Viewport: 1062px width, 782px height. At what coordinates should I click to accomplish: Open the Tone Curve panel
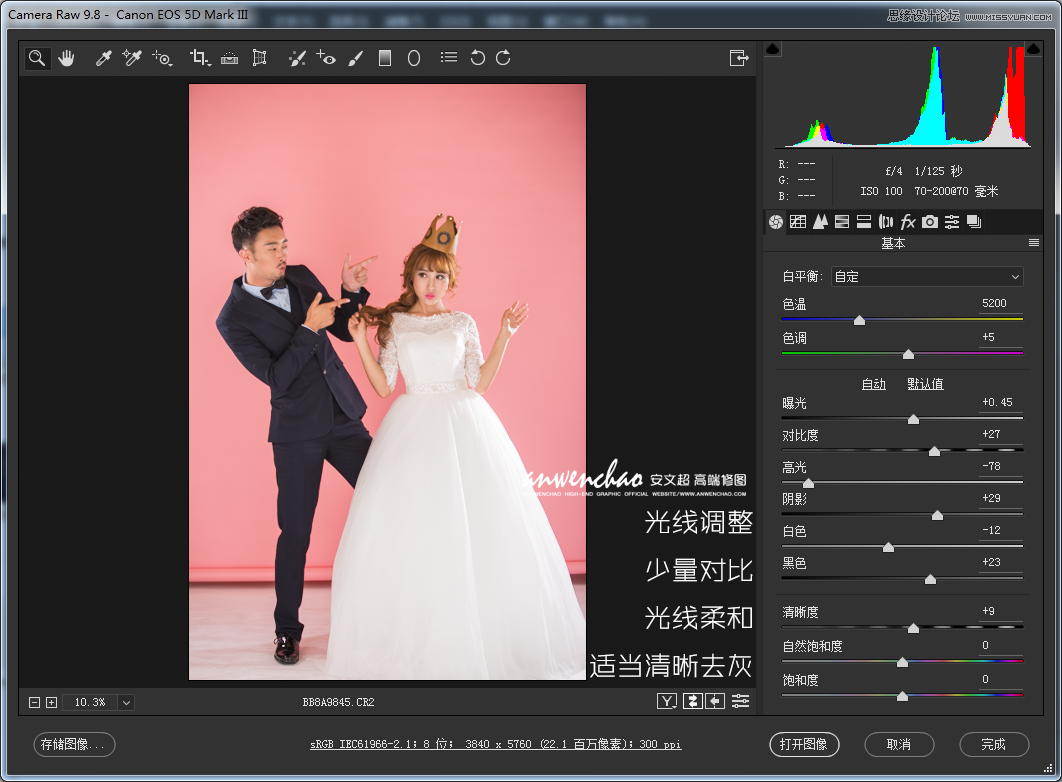798,221
